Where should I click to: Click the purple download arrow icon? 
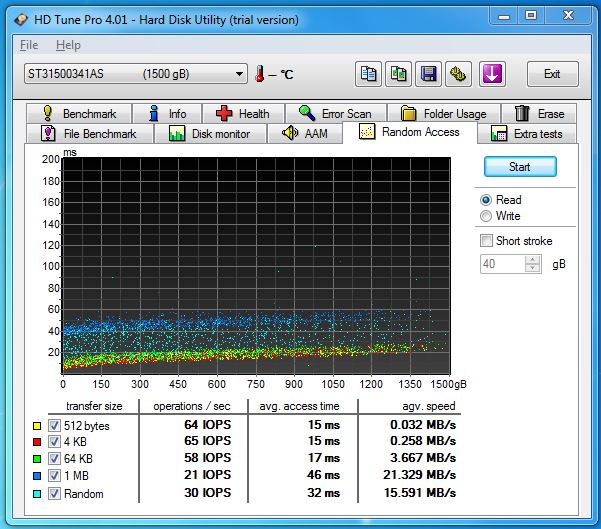(492, 74)
